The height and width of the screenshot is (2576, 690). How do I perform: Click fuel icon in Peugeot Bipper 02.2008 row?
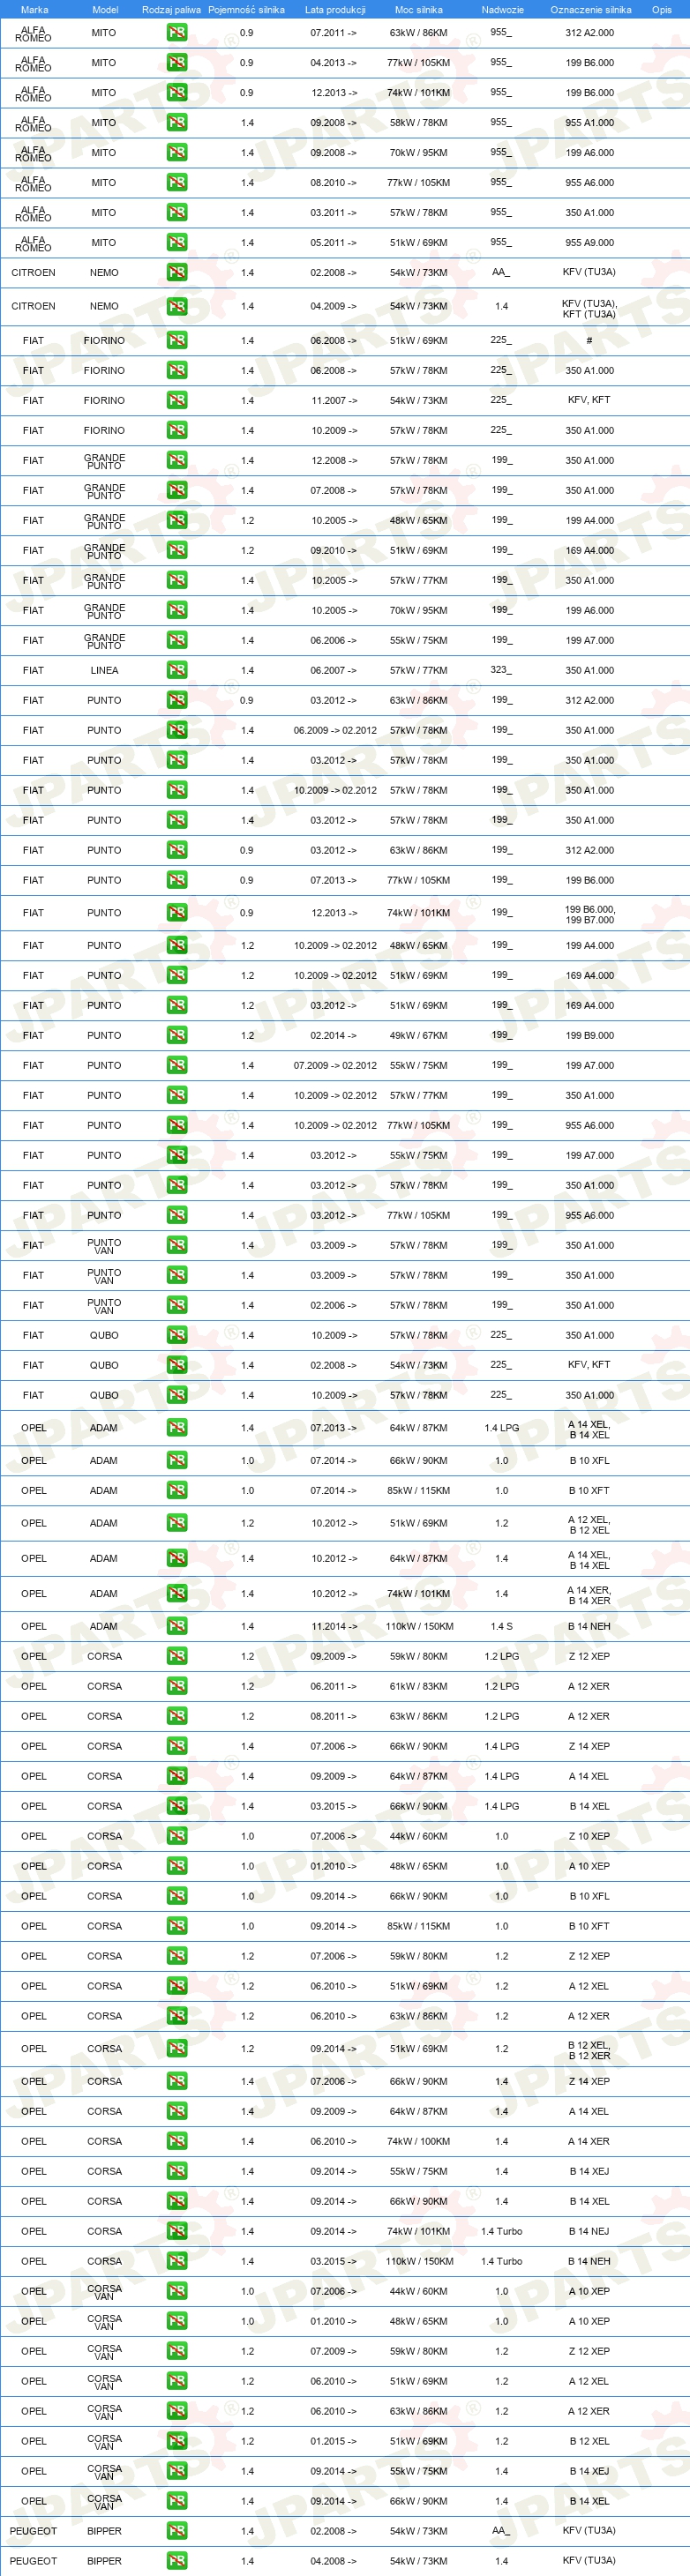(177, 2531)
